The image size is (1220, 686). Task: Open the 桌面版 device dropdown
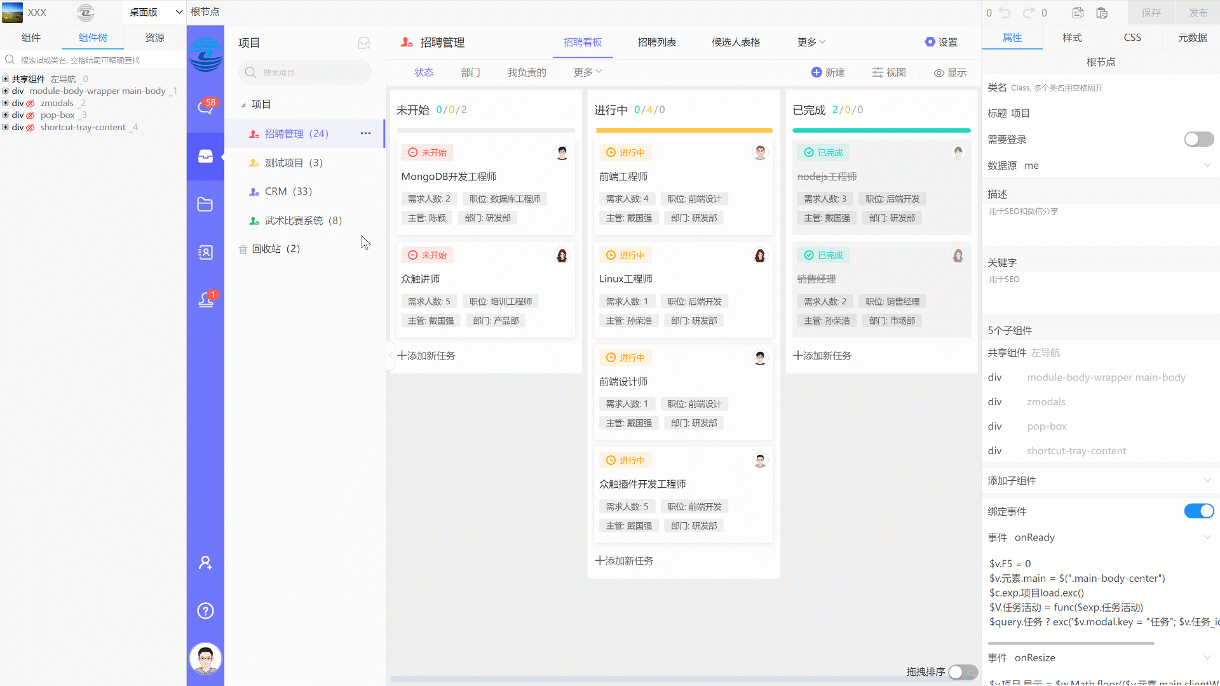(x=154, y=12)
